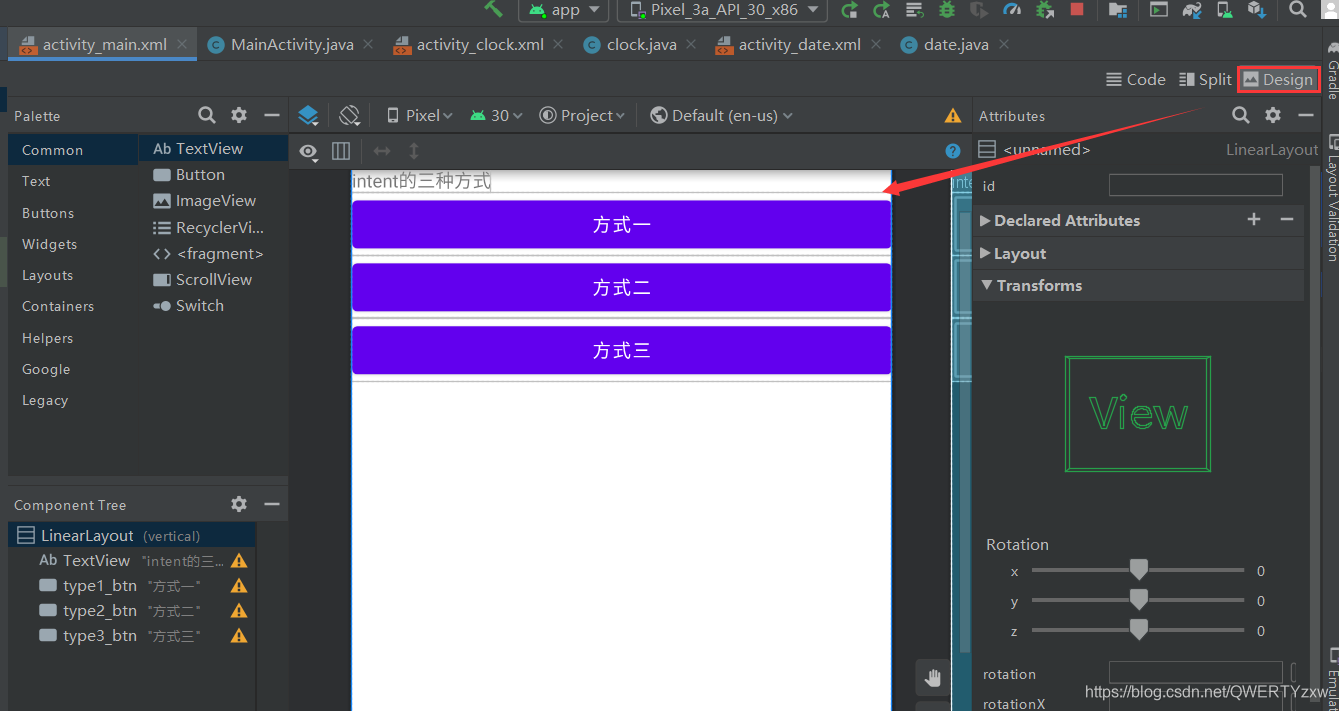Image resolution: width=1339 pixels, height=711 pixels.
Task: Click the red Stop button
Action: pos(1077,10)
